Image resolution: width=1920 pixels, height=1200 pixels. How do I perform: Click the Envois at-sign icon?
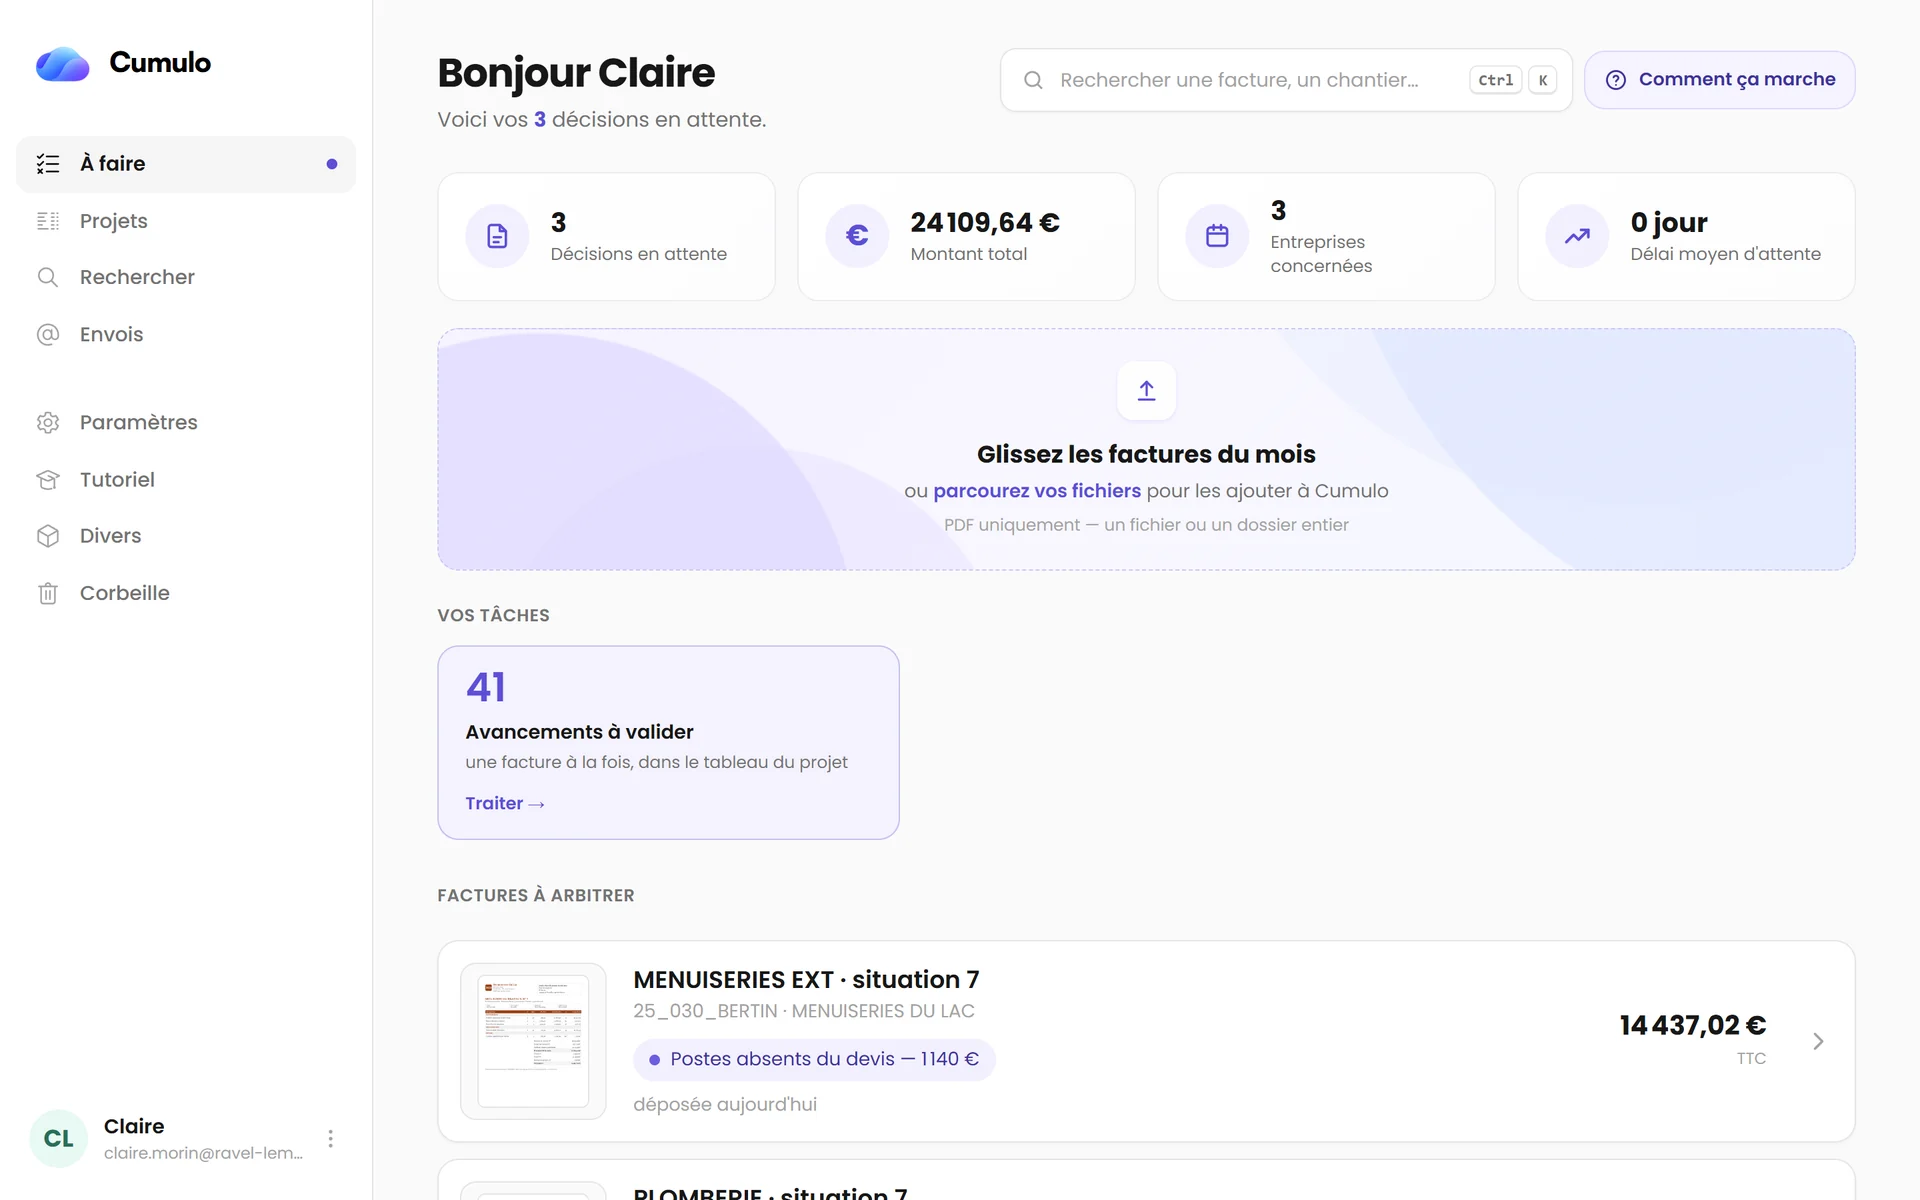tap(48, 334)
